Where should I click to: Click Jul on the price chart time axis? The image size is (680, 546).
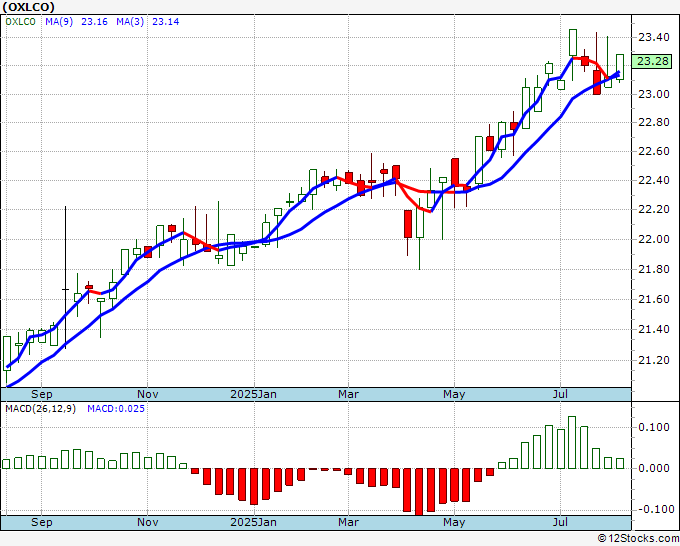pyautogui.click(x=560, y=394)
